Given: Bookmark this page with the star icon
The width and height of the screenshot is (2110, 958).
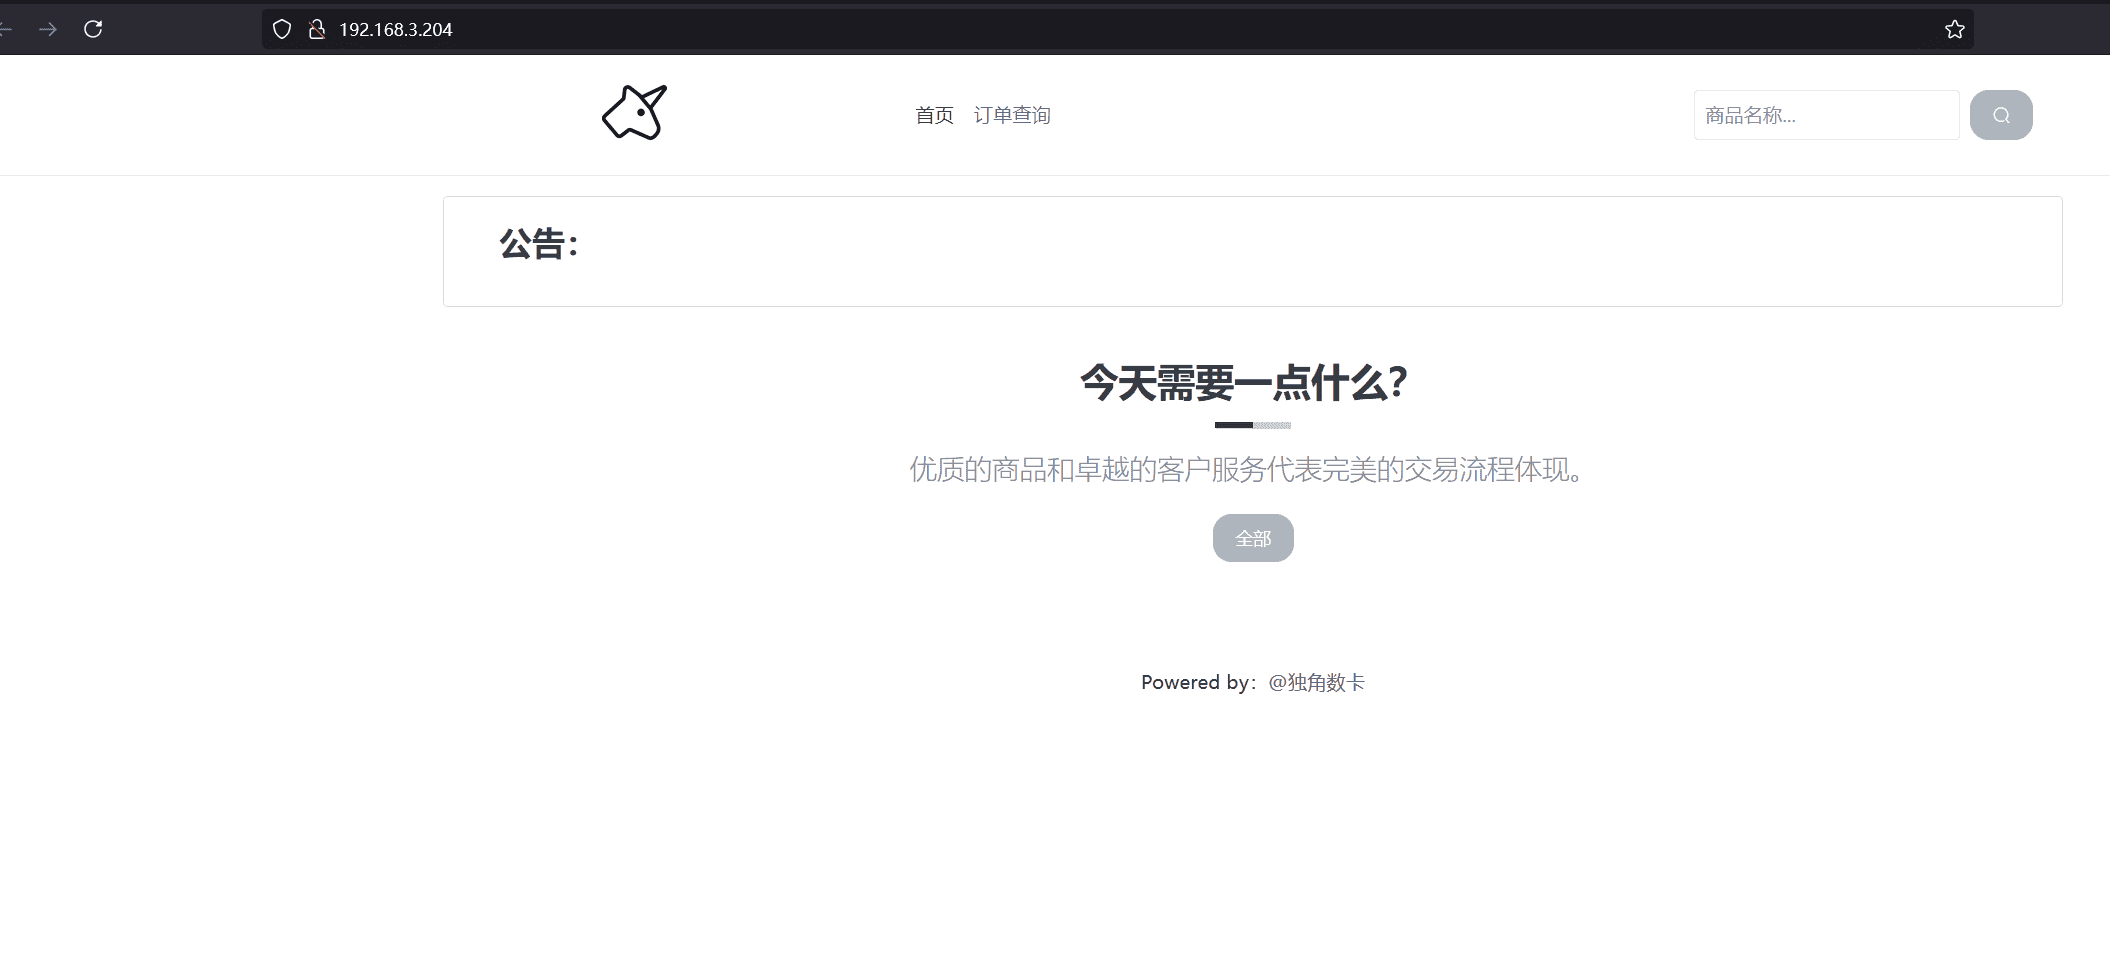Looking at the screenshot, I should [x=1955, y=29].
